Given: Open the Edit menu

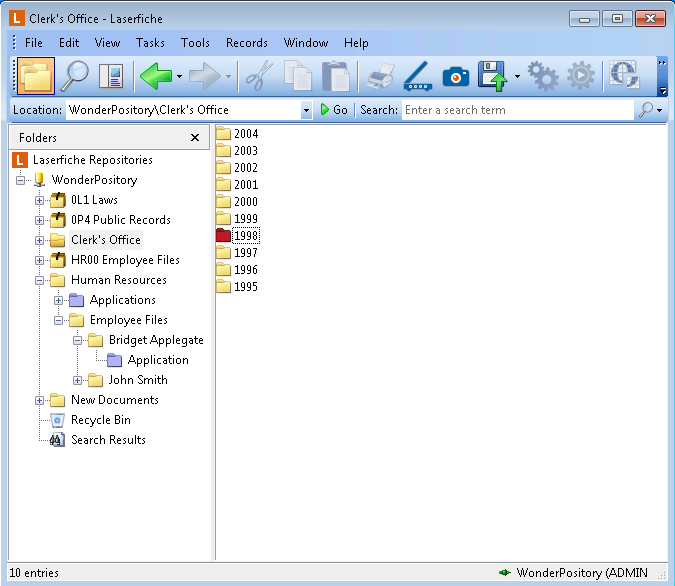Looking at the screenshot, I should point(69,43).
